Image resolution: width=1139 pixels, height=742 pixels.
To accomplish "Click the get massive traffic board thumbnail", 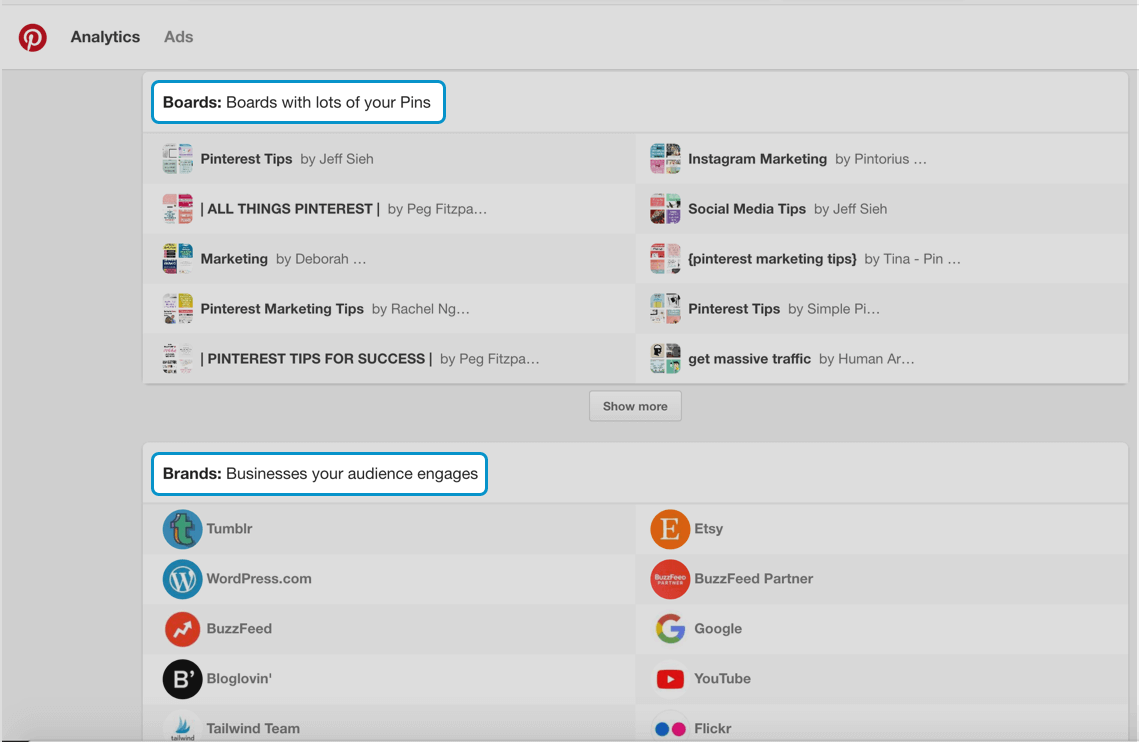I will (x=664, y=358).
